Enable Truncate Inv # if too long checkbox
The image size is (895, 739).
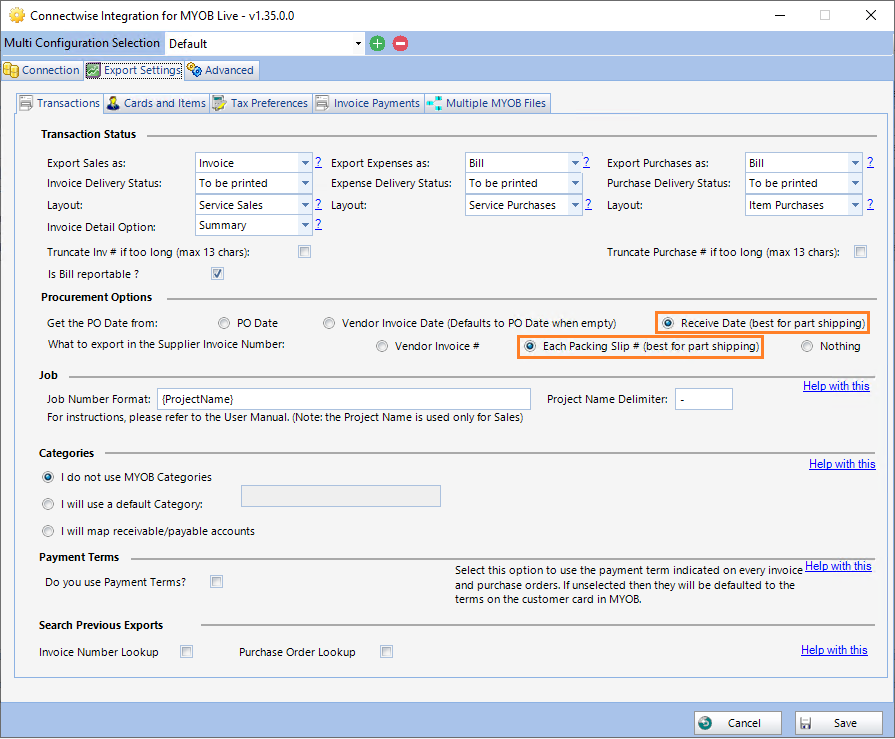coord(304,252)
